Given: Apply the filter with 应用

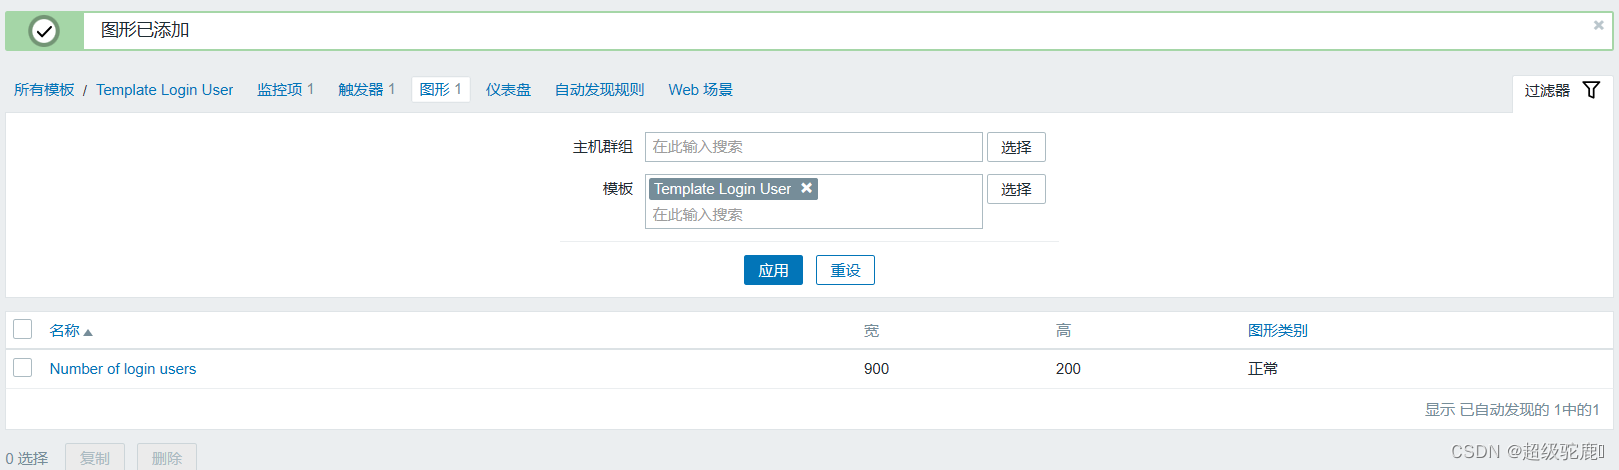Looking at the screenshot, I should pyautogui.click(x=773, y=270).
